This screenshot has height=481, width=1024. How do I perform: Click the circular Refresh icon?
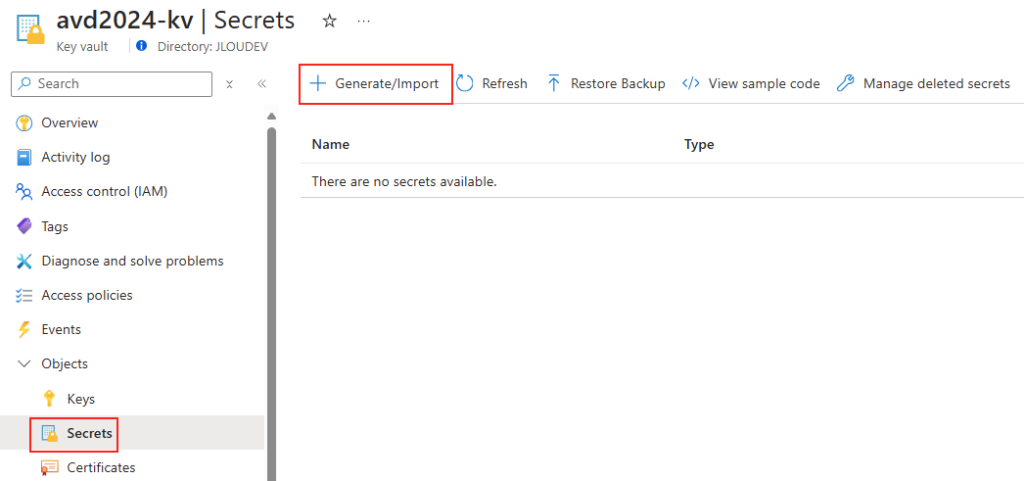pyautogui.click(x=464, y=84)
